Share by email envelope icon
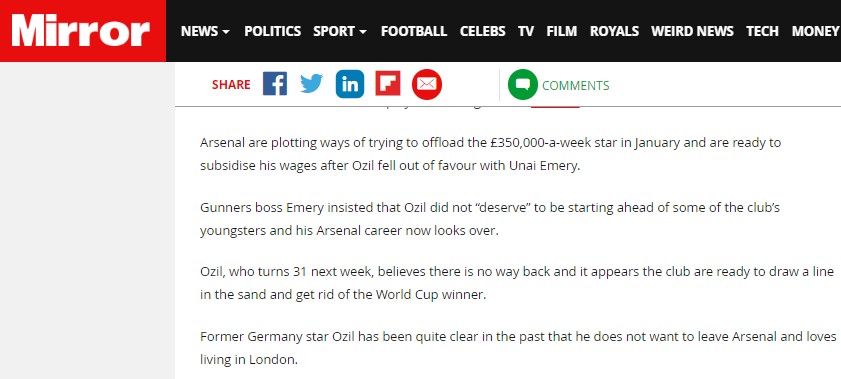Screen dimensions: 841x379 [427, 85]
